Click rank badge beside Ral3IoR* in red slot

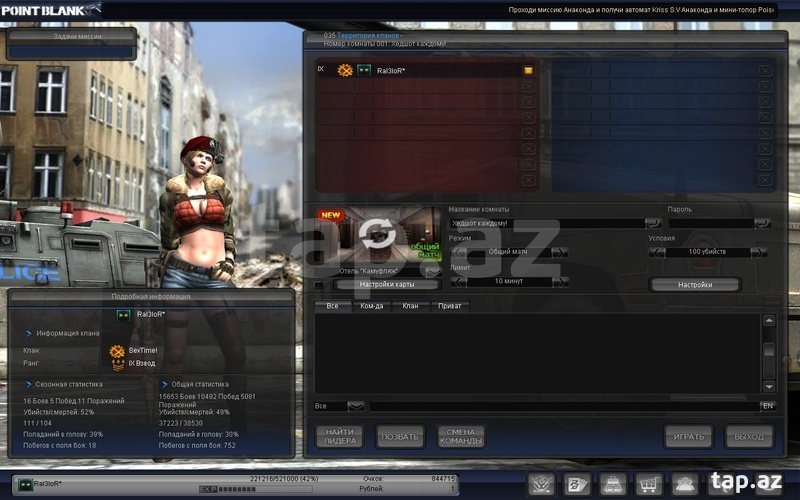(x=364, y=70)
